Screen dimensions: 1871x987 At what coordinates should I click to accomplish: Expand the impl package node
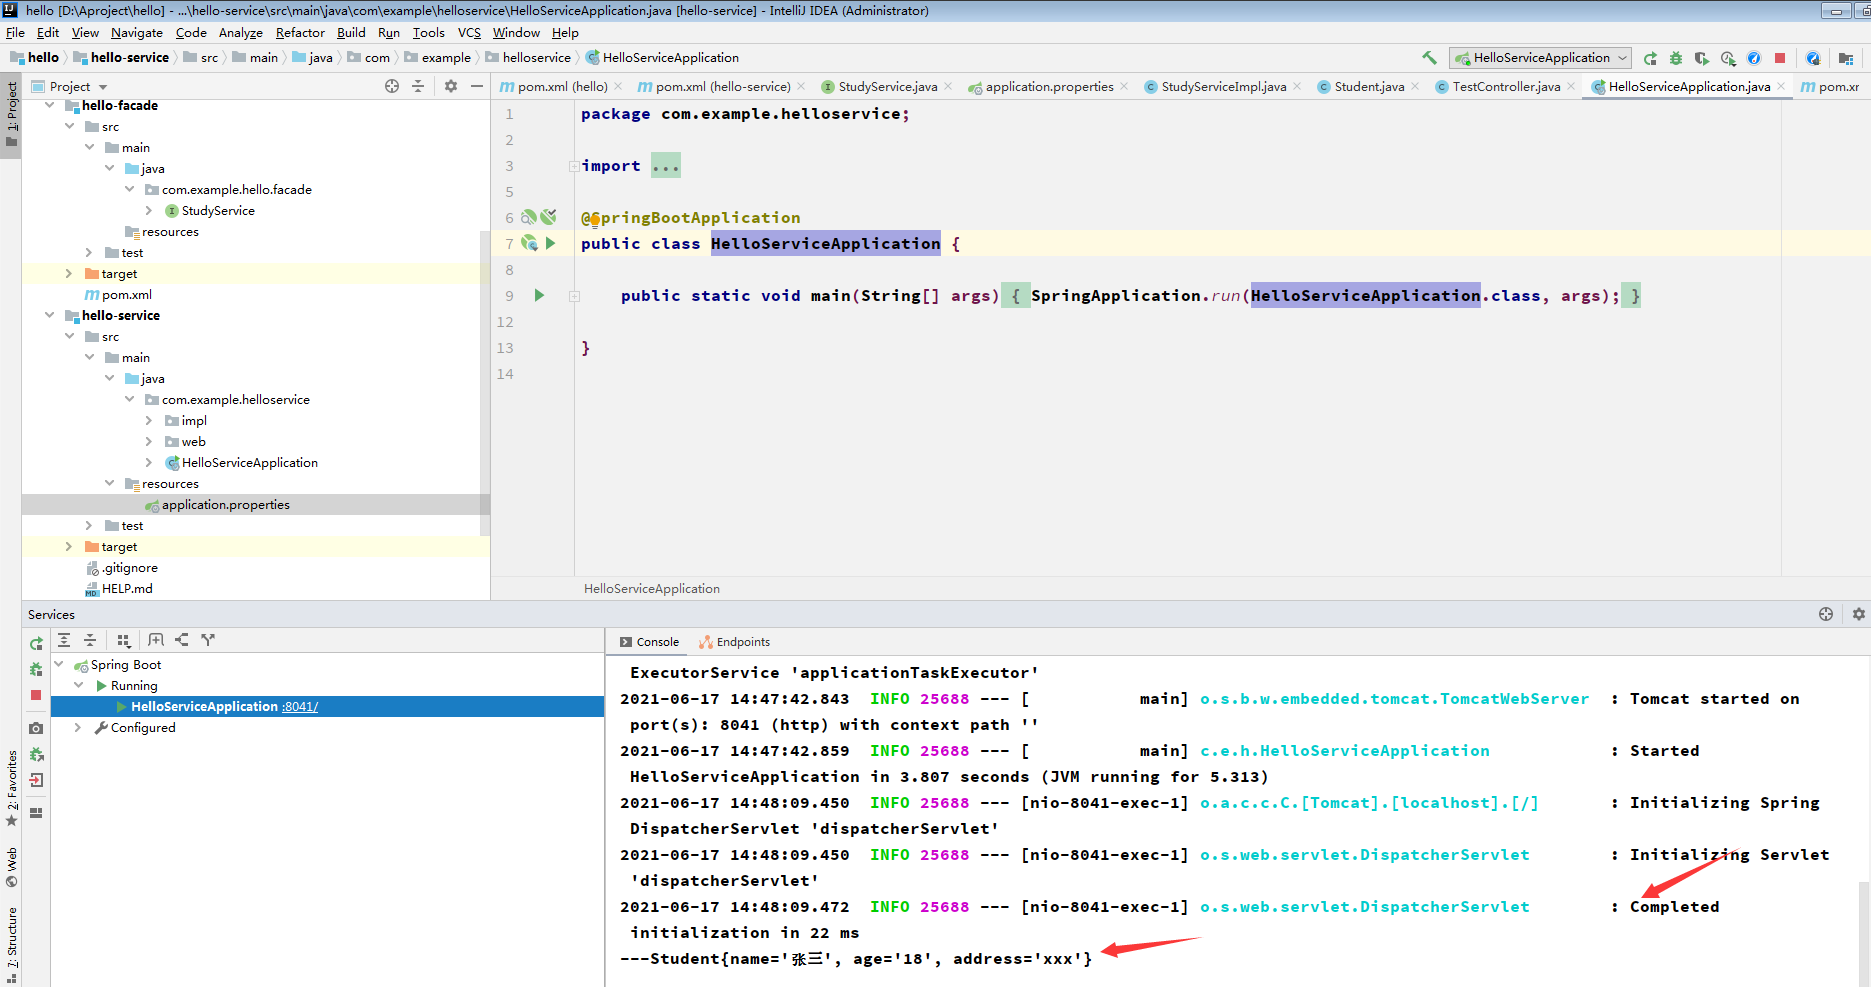[x=149, y=420]
